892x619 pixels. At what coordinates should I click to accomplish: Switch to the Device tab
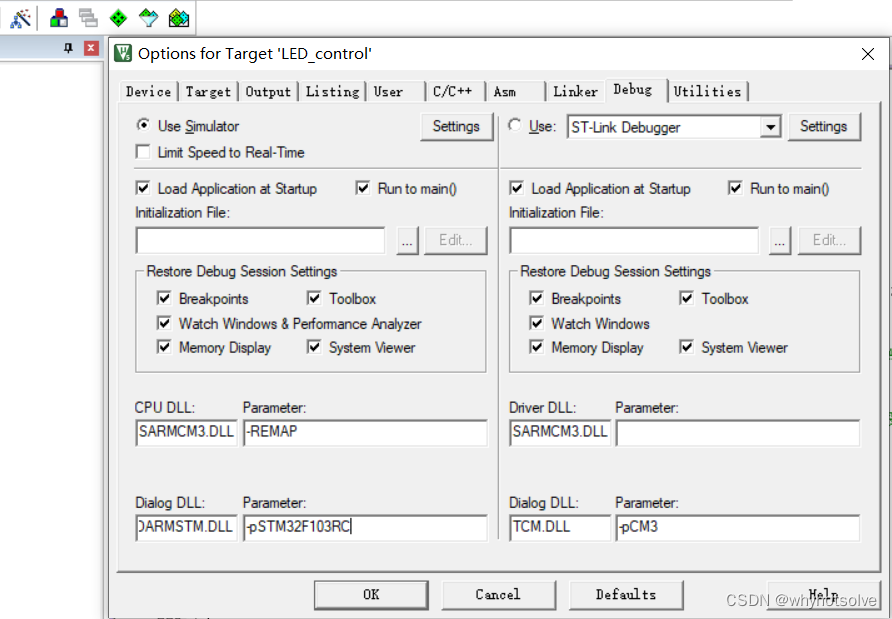pos(148,92)
